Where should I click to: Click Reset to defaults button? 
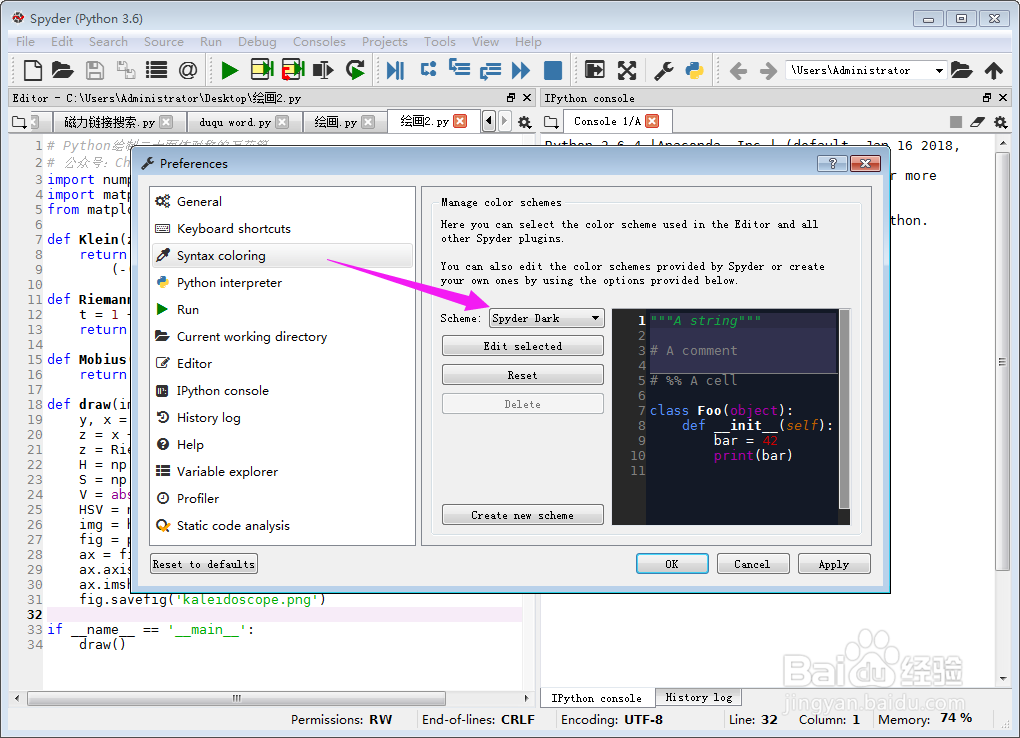(x=204, y=564)
